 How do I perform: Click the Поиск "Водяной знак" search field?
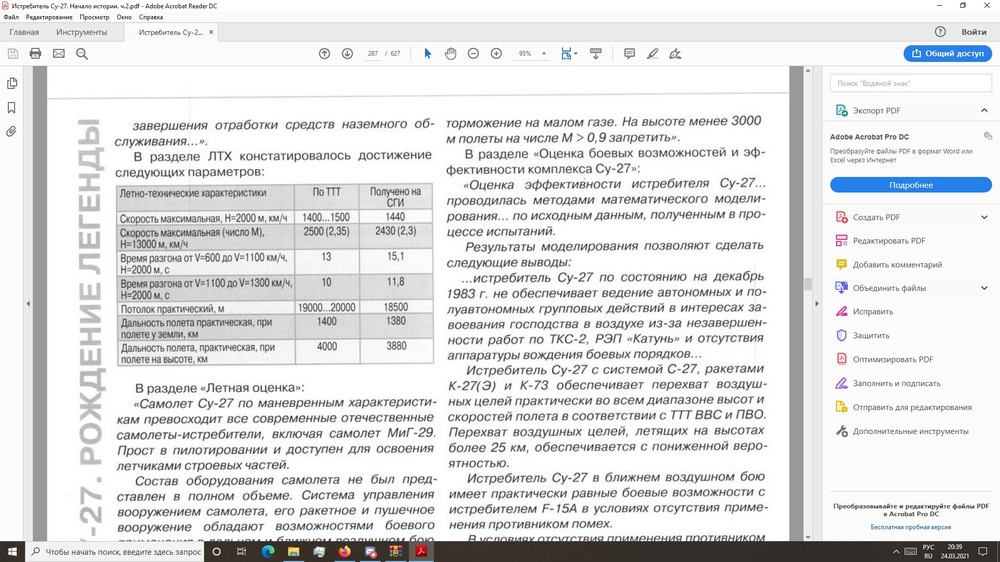pyautogui.click(x=911, y=83)
